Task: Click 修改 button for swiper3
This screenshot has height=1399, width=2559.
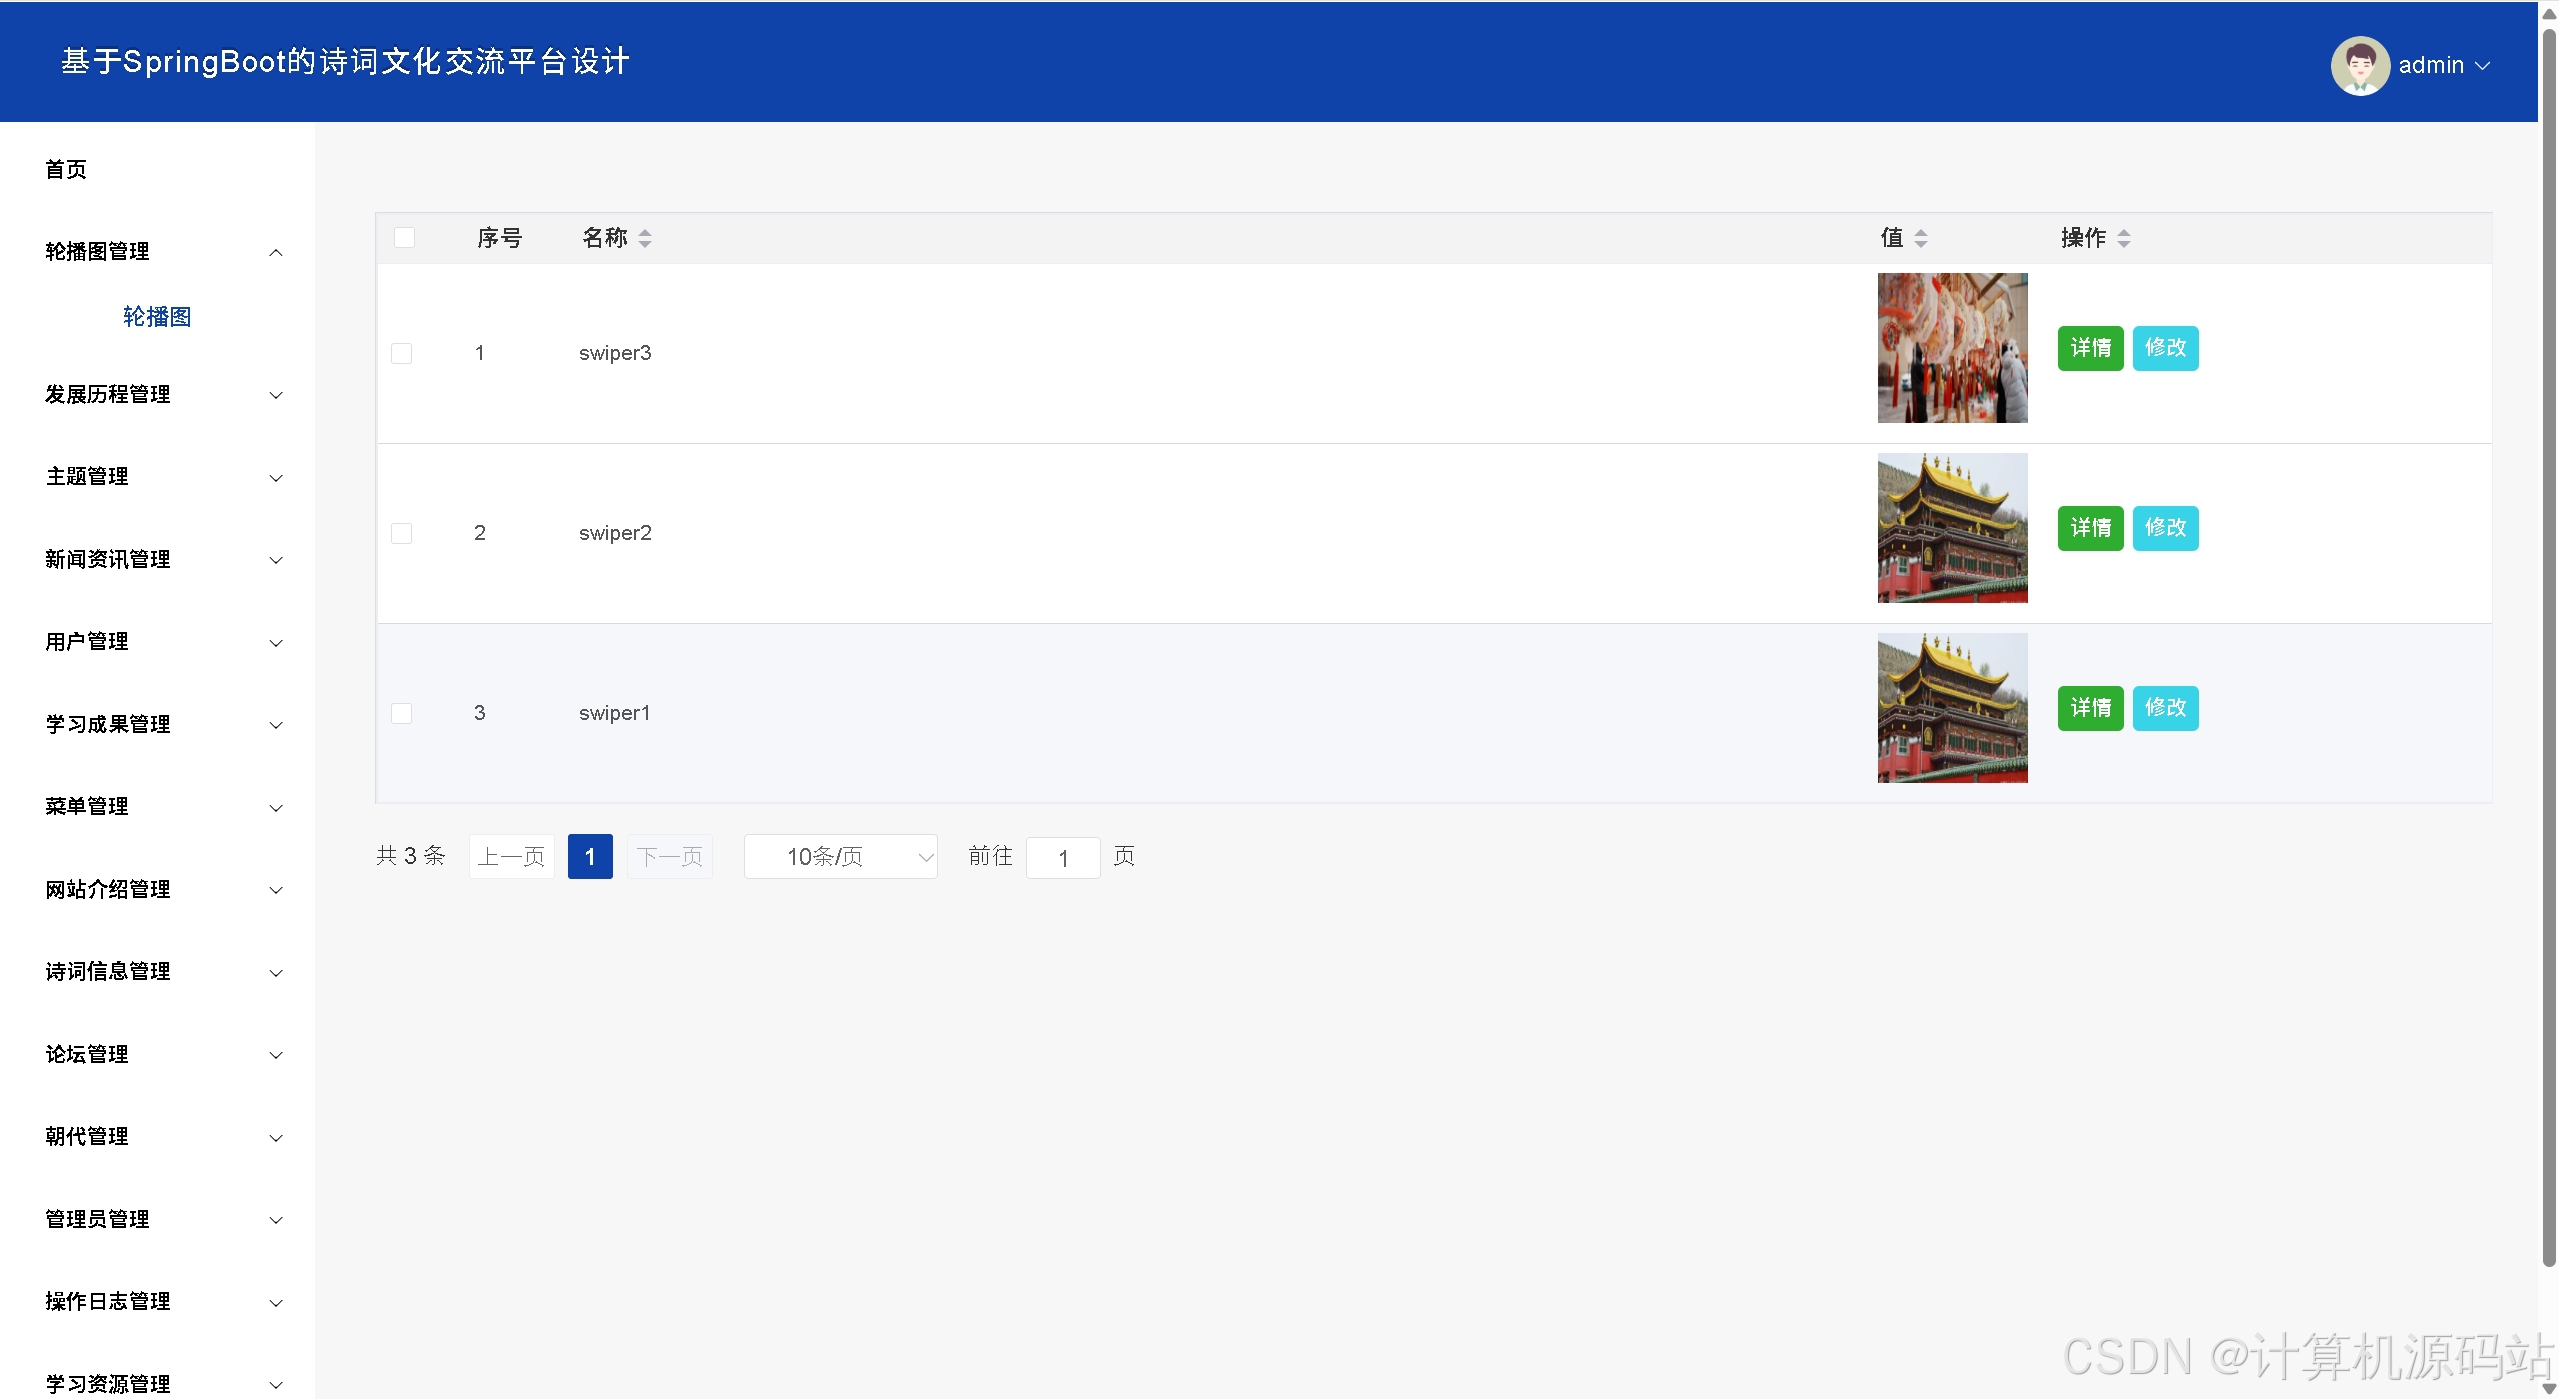Action: tap(2165, 348)
